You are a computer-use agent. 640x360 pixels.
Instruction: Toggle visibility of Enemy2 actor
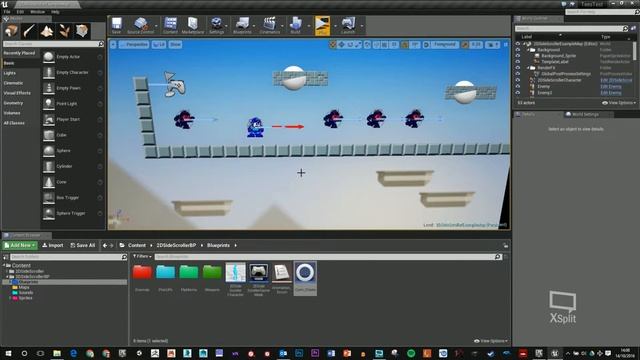tap(518, 93)
